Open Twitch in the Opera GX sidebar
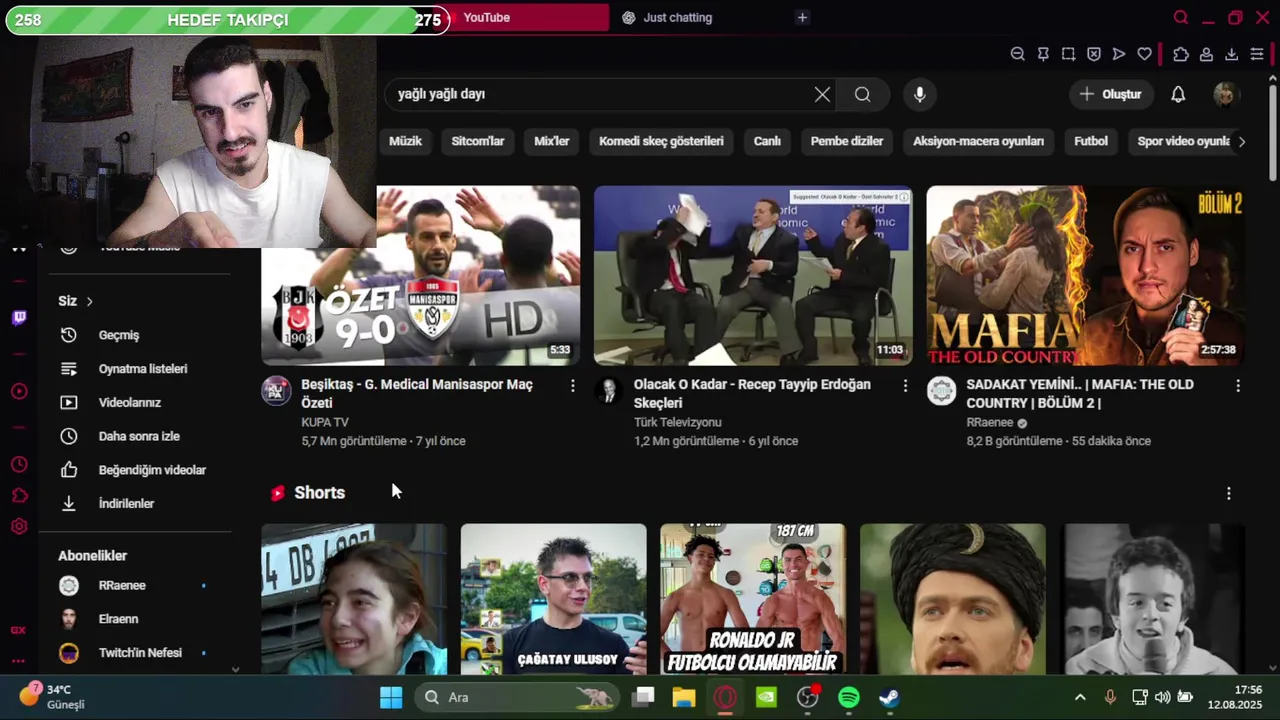The image size is (1280, 720). (19, 318)
